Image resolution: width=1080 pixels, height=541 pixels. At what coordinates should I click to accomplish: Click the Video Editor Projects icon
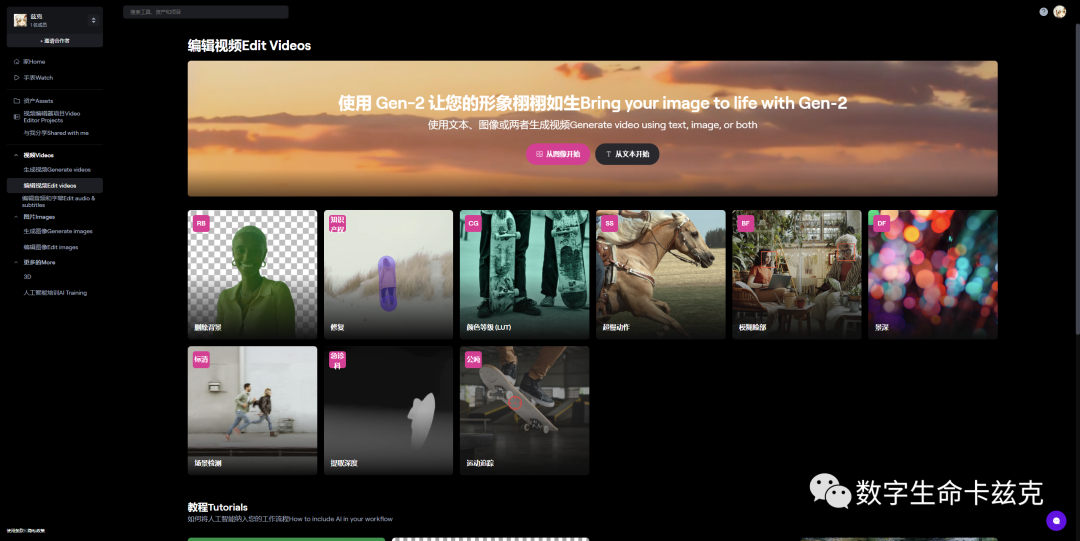pyautogui.click(x=16, y=116)
